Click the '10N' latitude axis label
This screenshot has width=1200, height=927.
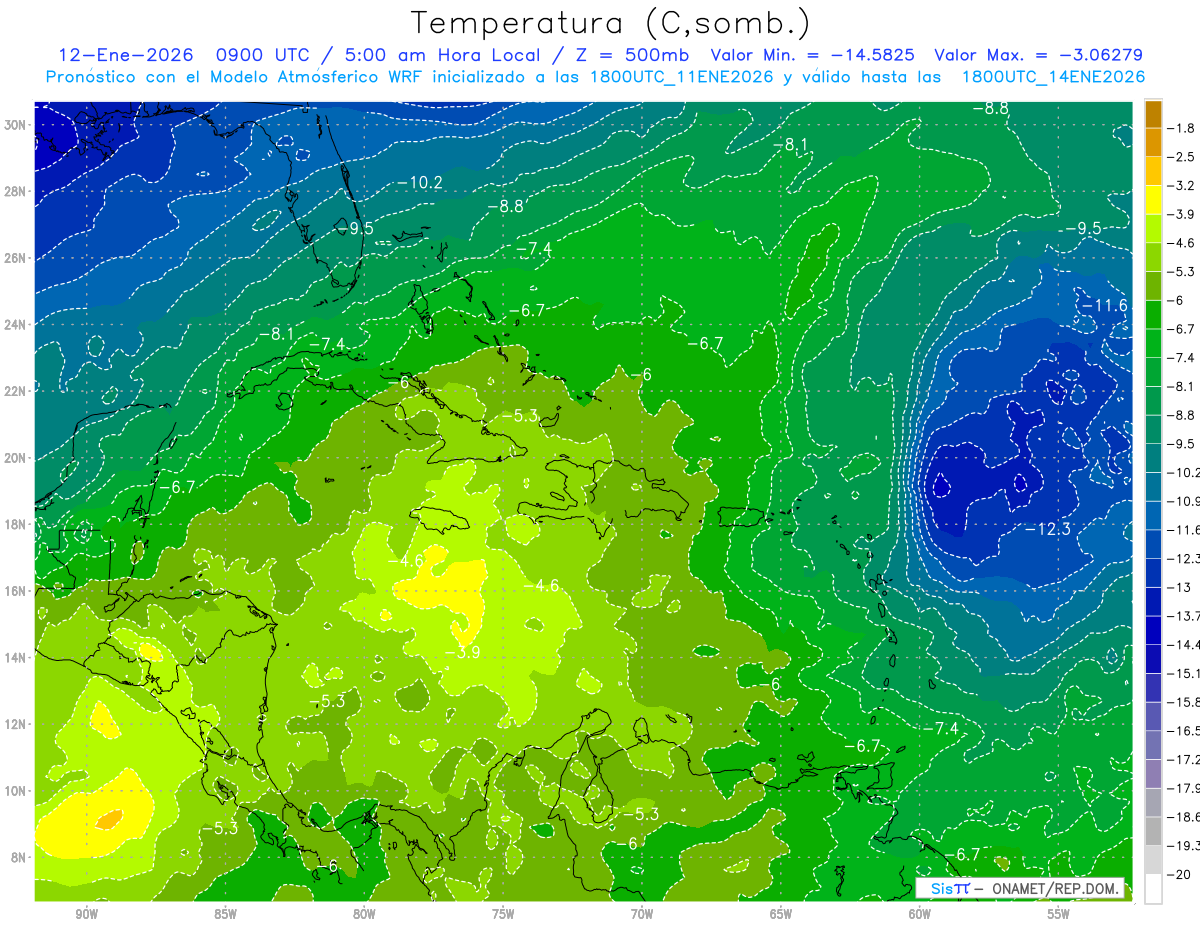(x=15, y=790)
